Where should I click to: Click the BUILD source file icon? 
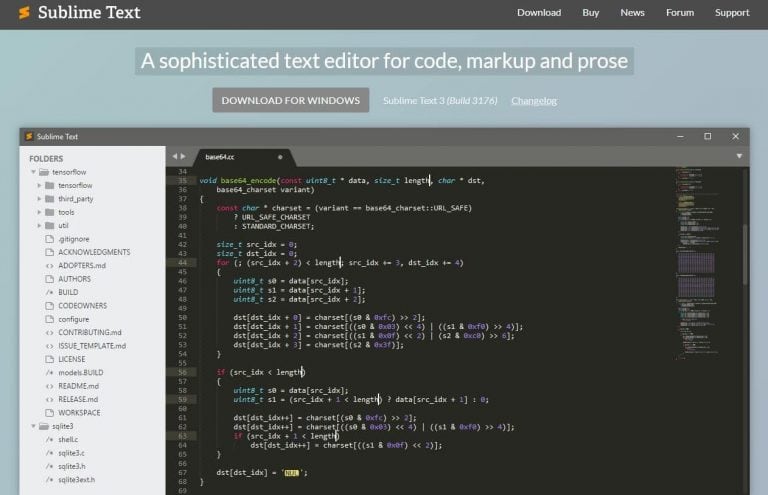click(49, 292)
